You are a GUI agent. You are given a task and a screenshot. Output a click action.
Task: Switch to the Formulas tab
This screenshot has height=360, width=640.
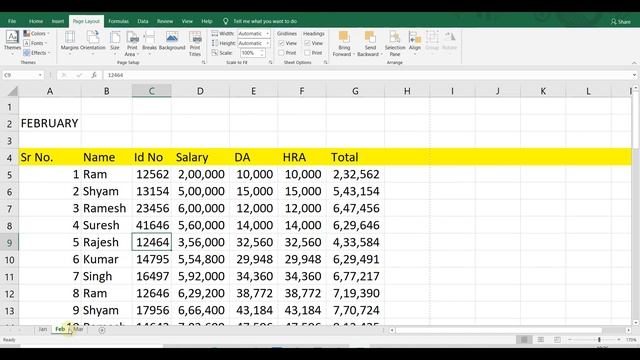click(x=118, y=21)
